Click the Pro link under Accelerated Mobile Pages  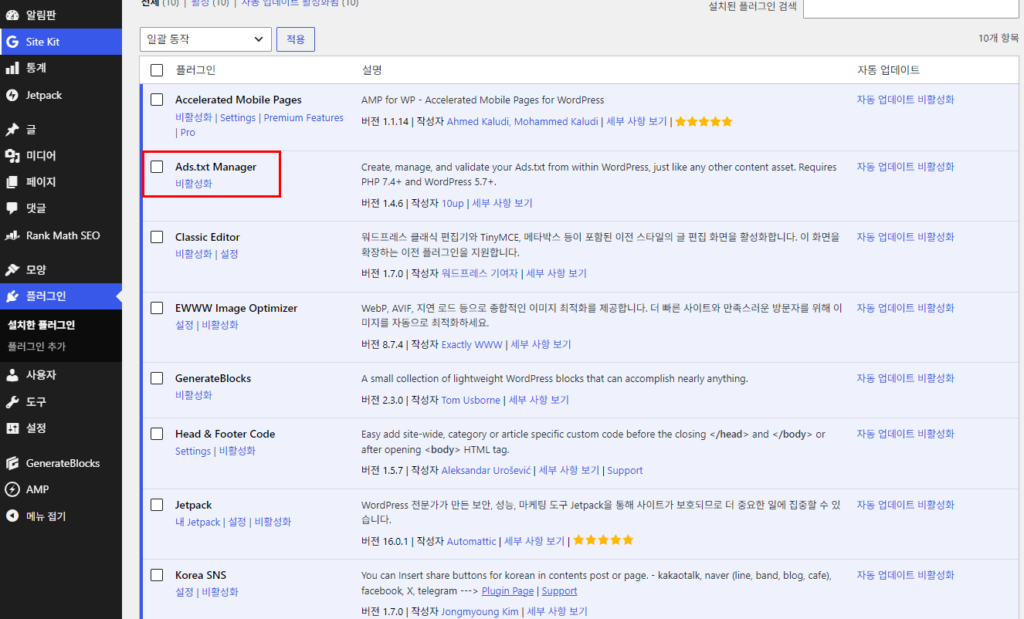[187, 133]
